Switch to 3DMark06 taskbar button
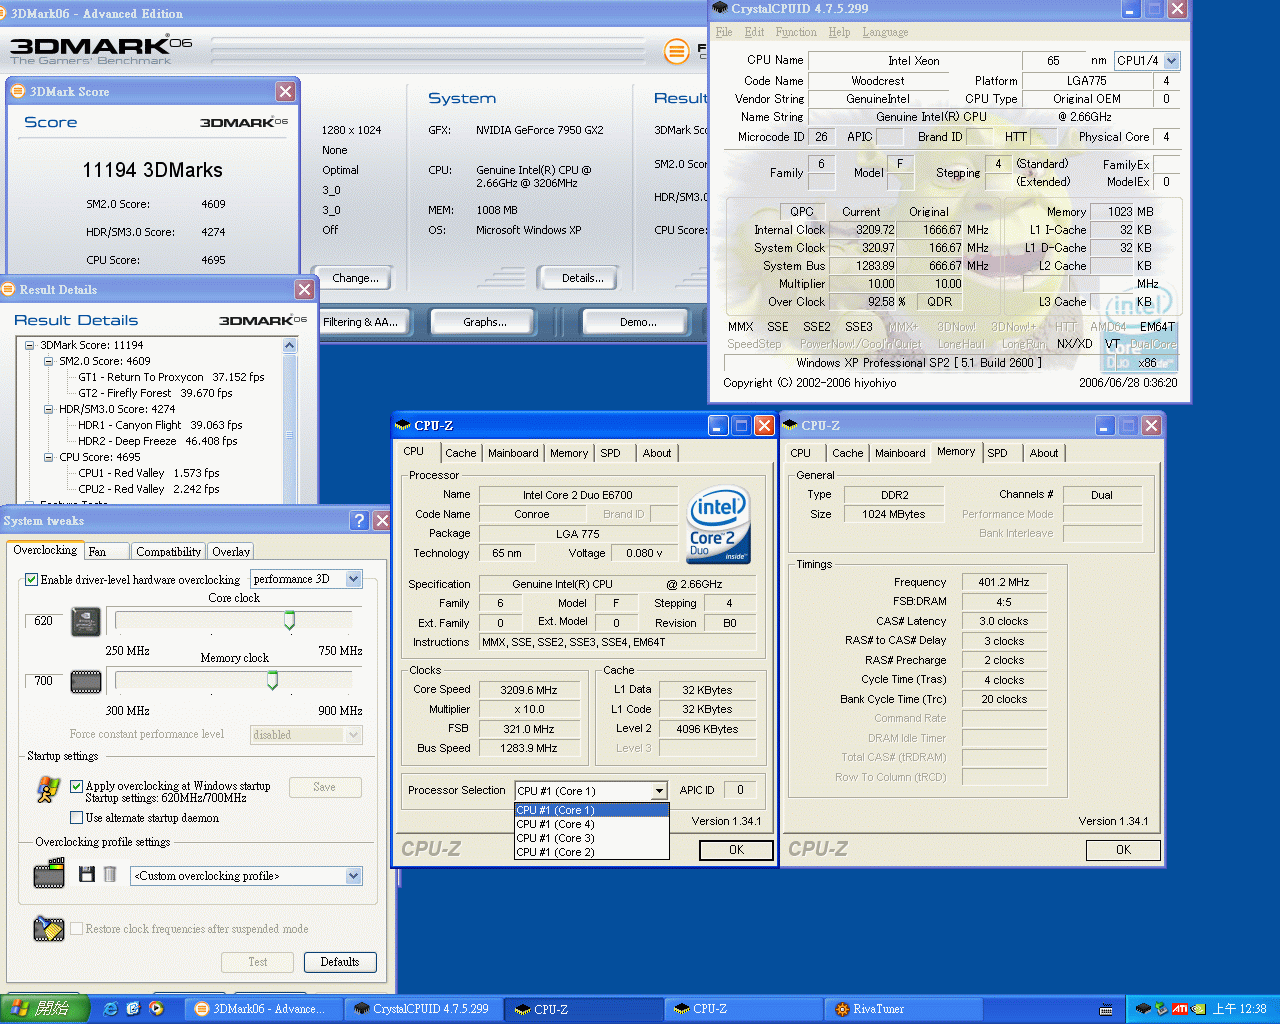The height and width of the screenshot is (1024, 1280). 265,1009
